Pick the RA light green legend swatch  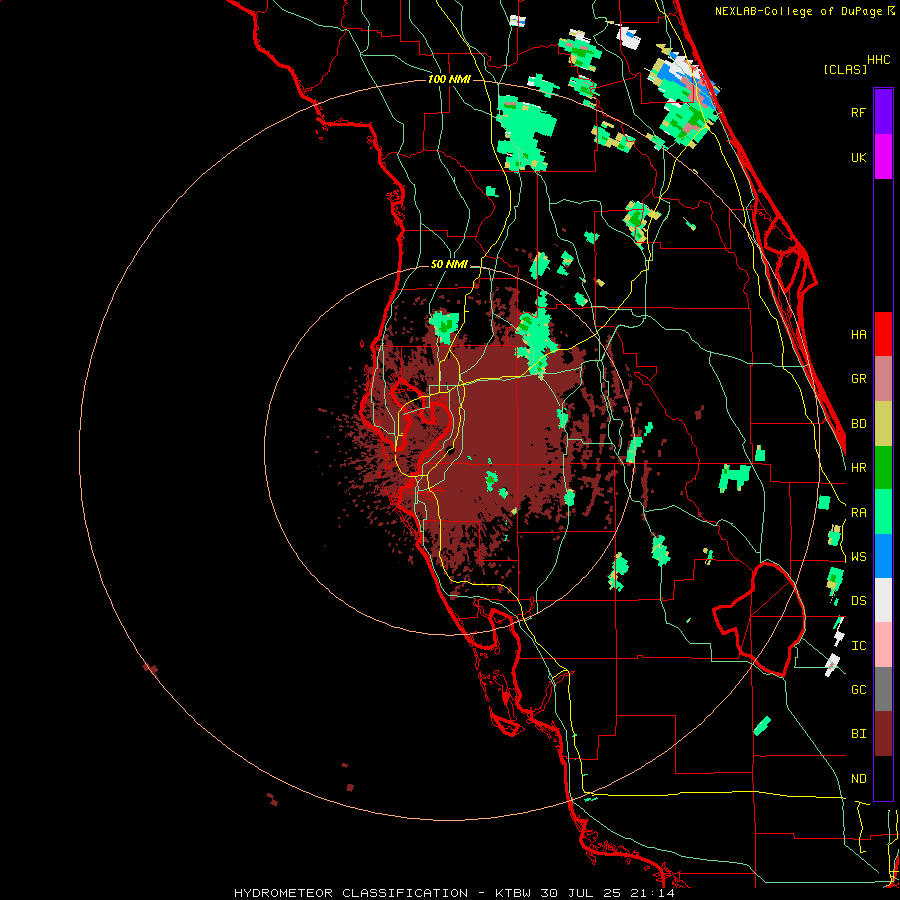[883, 512]
